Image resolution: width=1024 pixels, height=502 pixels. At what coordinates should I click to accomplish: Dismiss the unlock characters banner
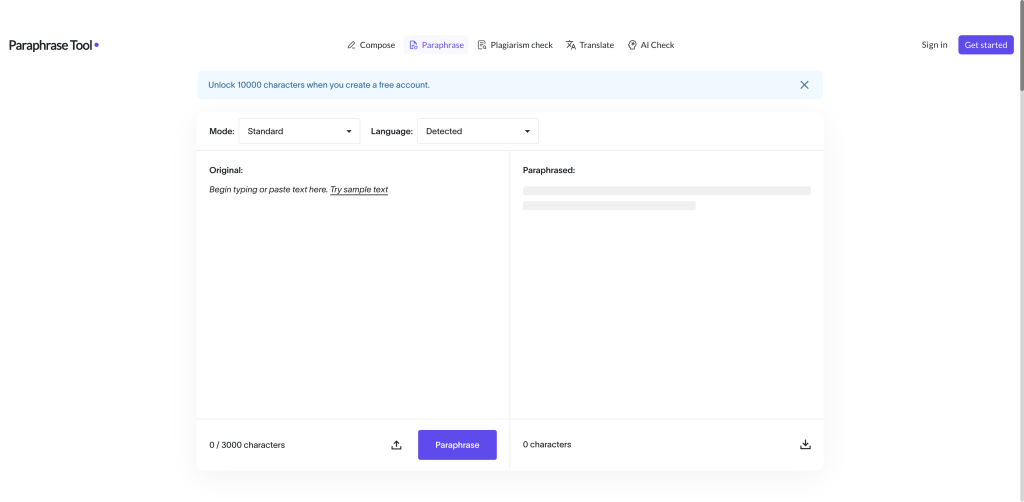[x=804, y=85]
